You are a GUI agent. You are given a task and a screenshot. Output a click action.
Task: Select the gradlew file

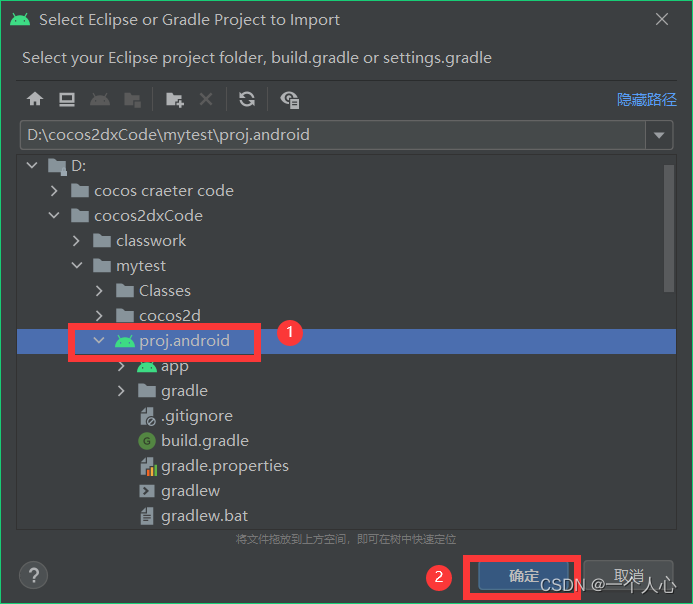pyautogui.click(x=190, y=491)
